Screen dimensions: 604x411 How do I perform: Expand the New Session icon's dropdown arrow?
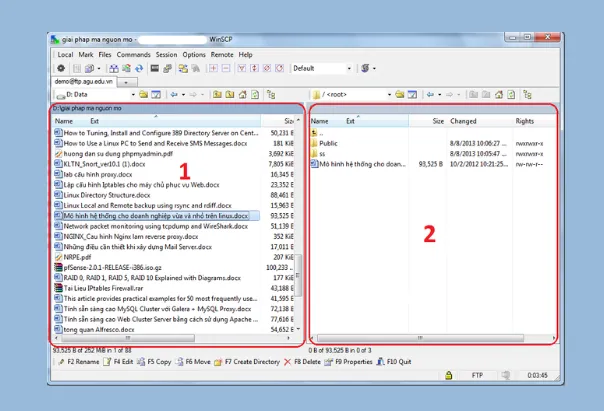pyautogui.click(x=374, y=69)
